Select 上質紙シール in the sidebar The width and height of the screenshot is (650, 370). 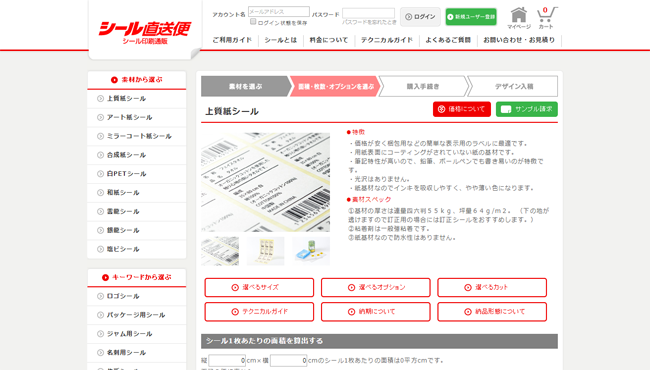point(137,99)
